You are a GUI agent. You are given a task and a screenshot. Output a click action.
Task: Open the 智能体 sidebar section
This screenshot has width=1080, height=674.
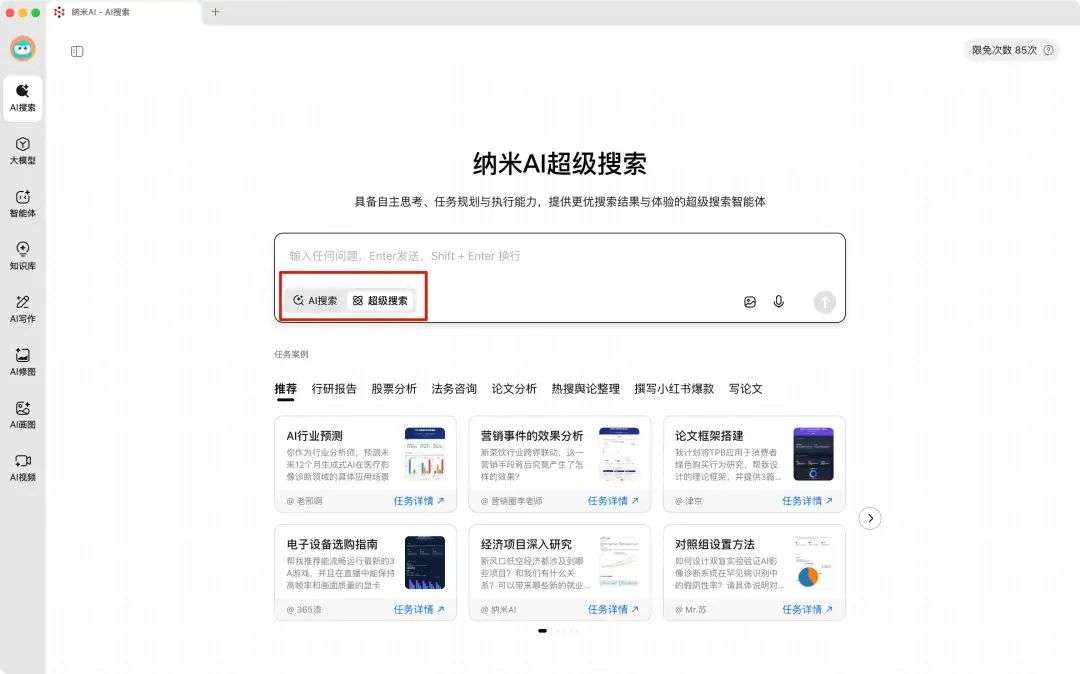coord(23,204)
